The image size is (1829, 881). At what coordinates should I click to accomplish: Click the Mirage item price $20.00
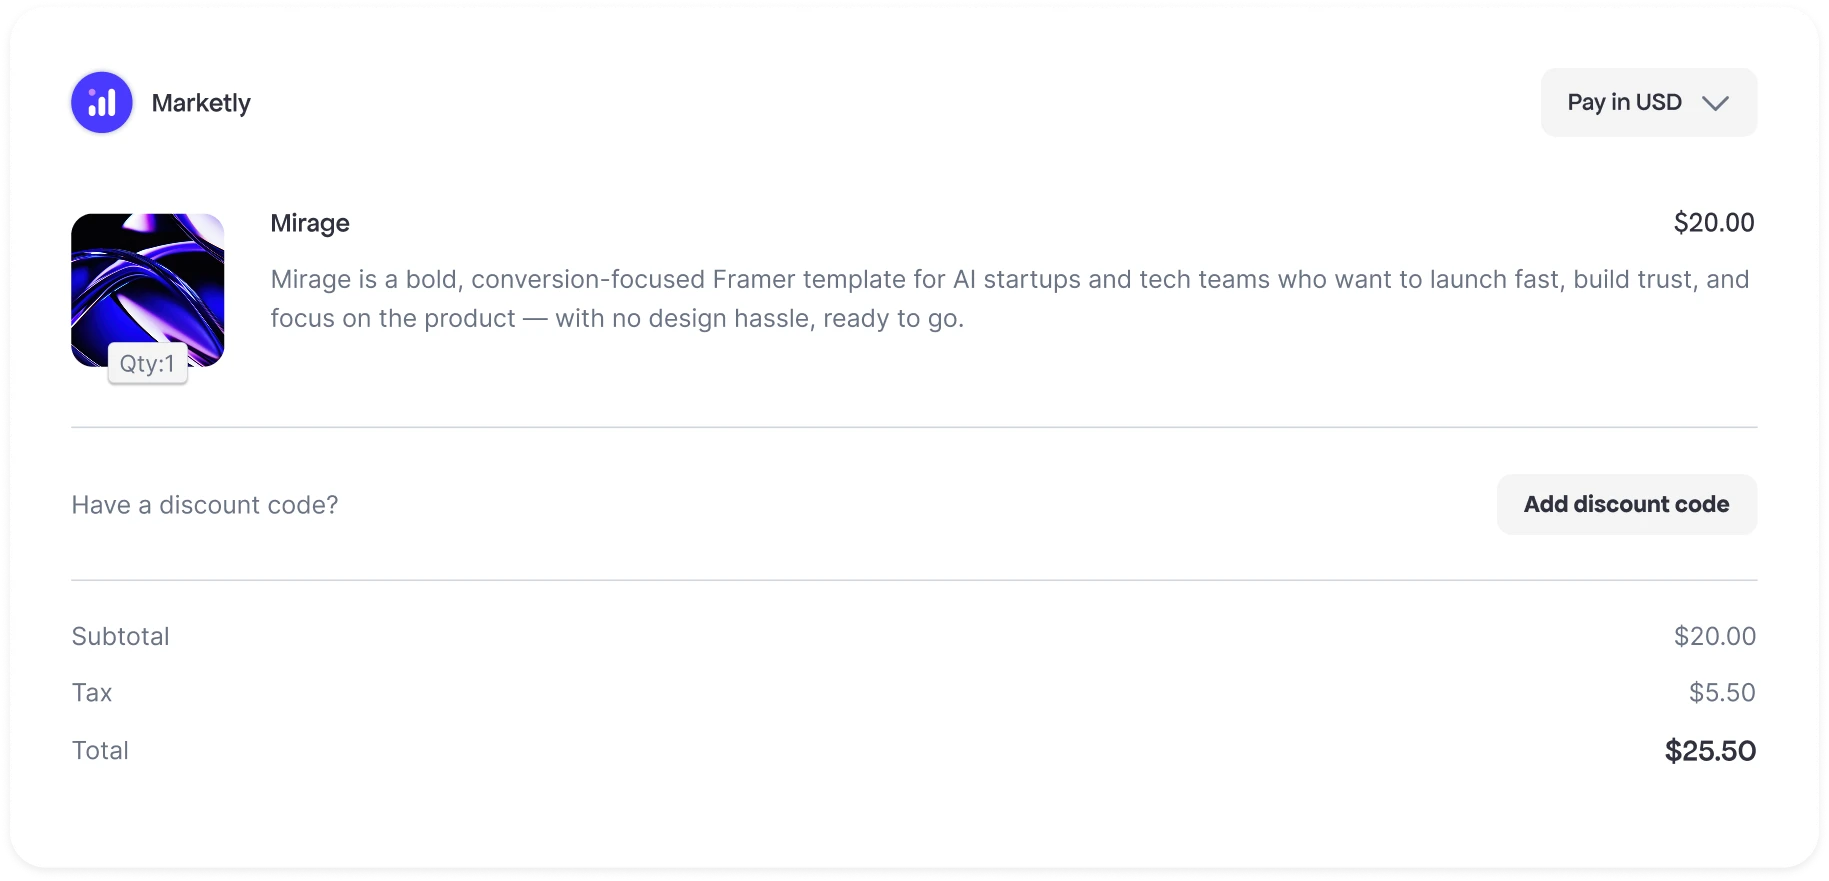pyautogui.click(x=1713, y=223)
